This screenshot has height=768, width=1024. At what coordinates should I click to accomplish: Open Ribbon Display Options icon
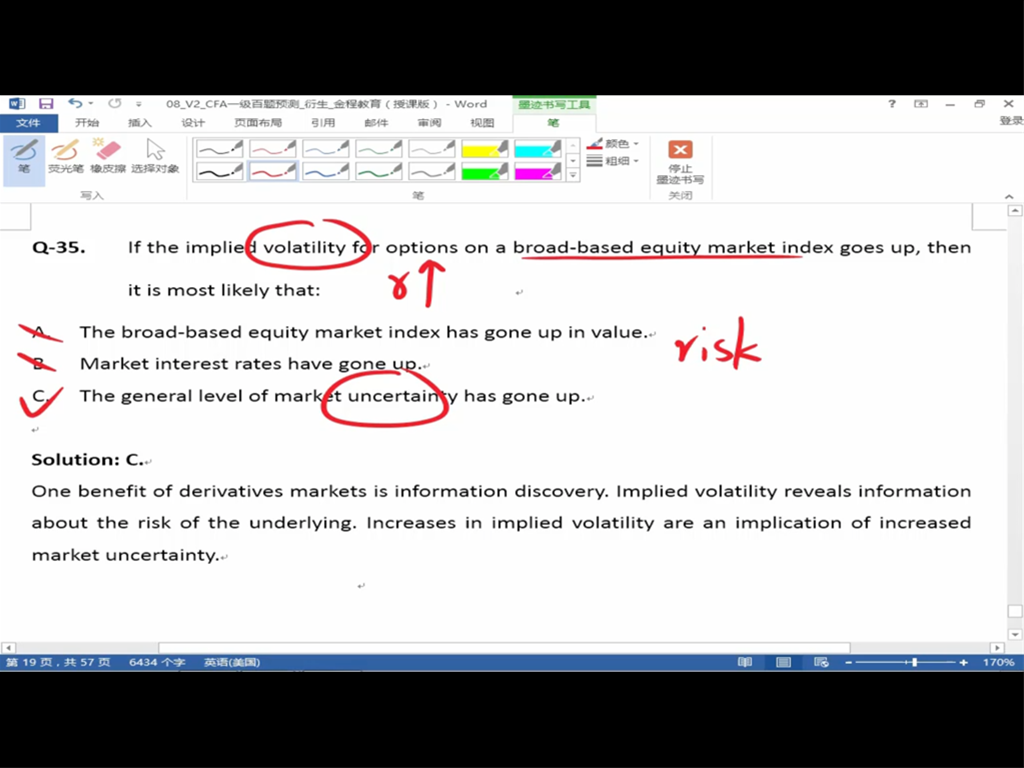921,104
